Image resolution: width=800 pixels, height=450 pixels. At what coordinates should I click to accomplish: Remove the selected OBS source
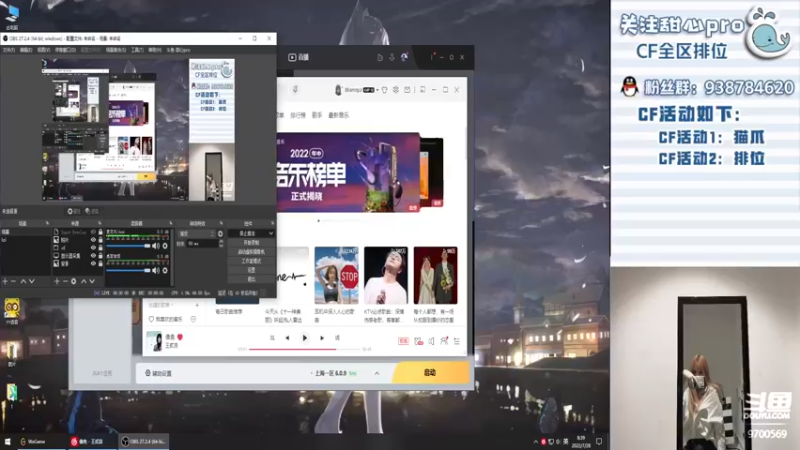65,281
